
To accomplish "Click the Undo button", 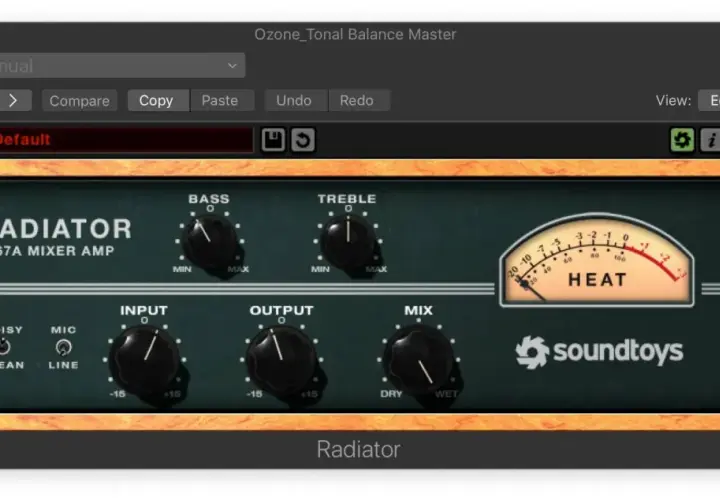I will (294, 101).
